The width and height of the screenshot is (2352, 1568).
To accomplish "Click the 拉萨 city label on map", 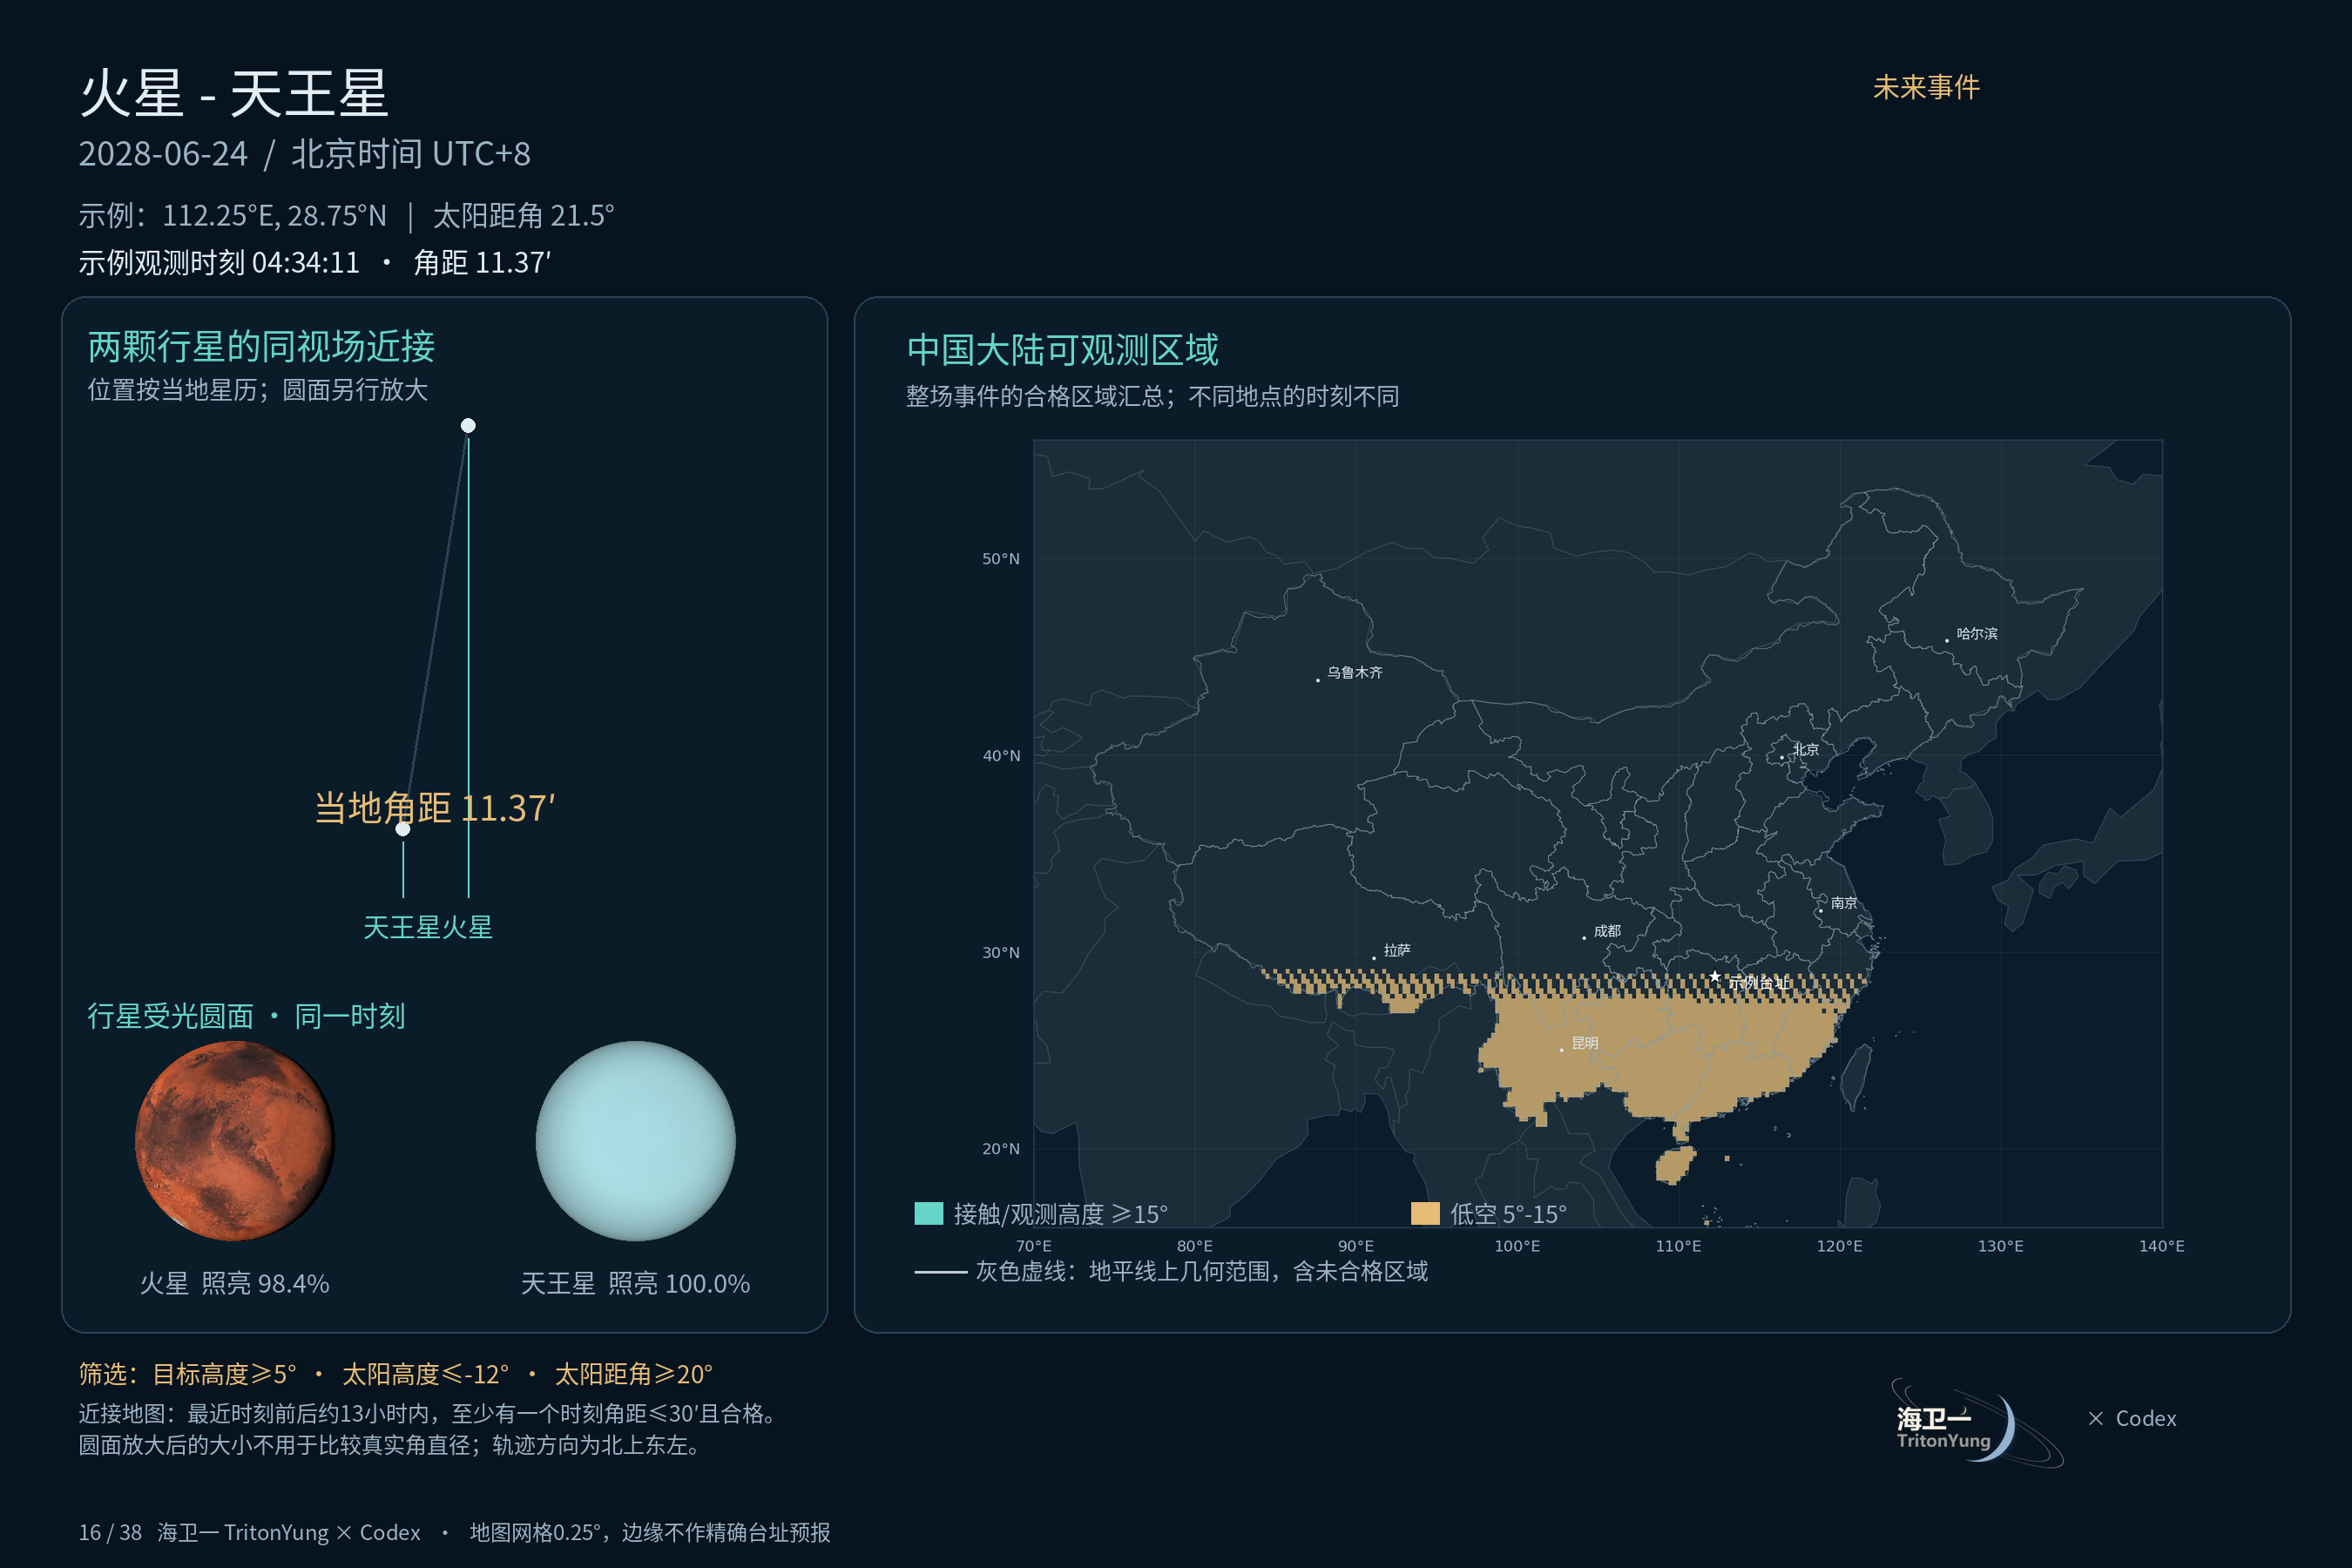I will pos(1397,951).
